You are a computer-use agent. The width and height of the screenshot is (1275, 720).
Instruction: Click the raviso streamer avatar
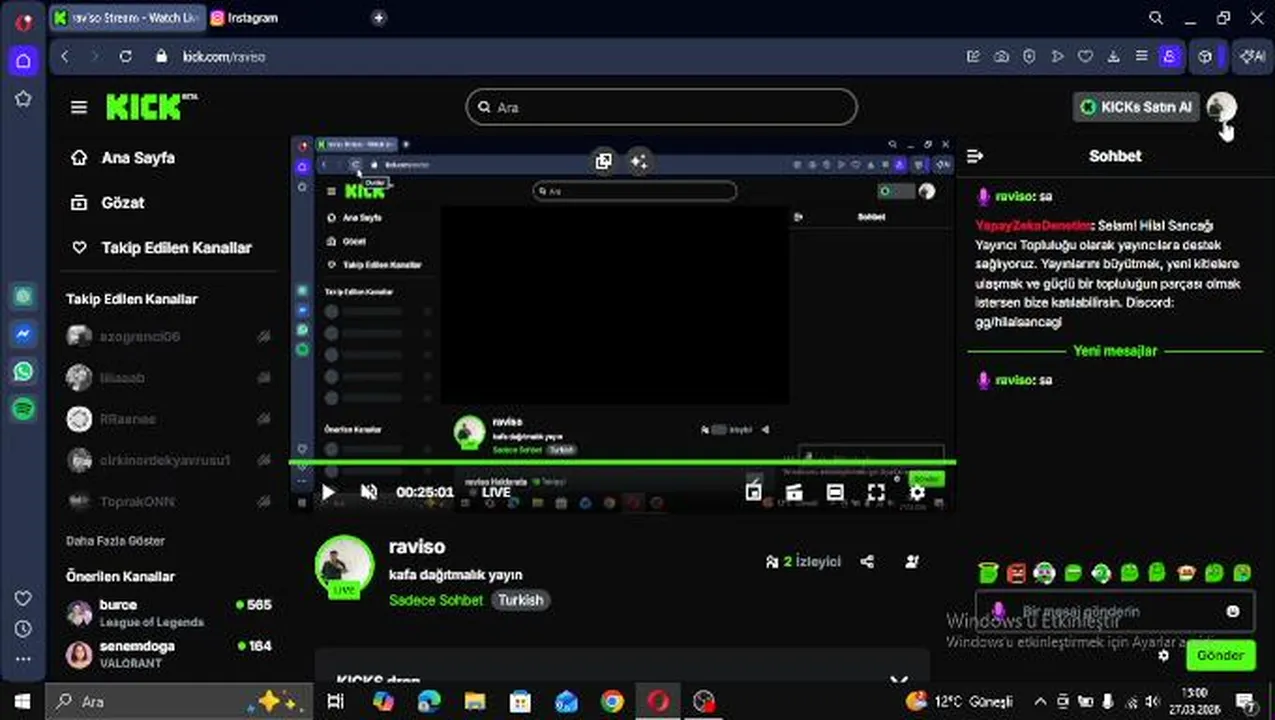pyautogui.click(x=344, y=567)
